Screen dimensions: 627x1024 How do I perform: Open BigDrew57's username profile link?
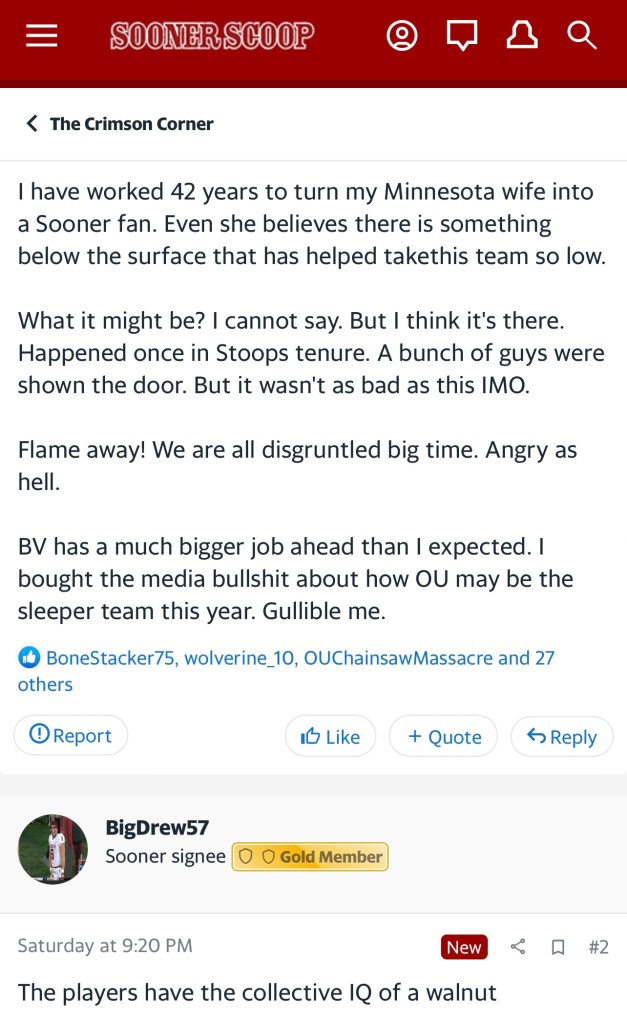click(x=157, y=828)
